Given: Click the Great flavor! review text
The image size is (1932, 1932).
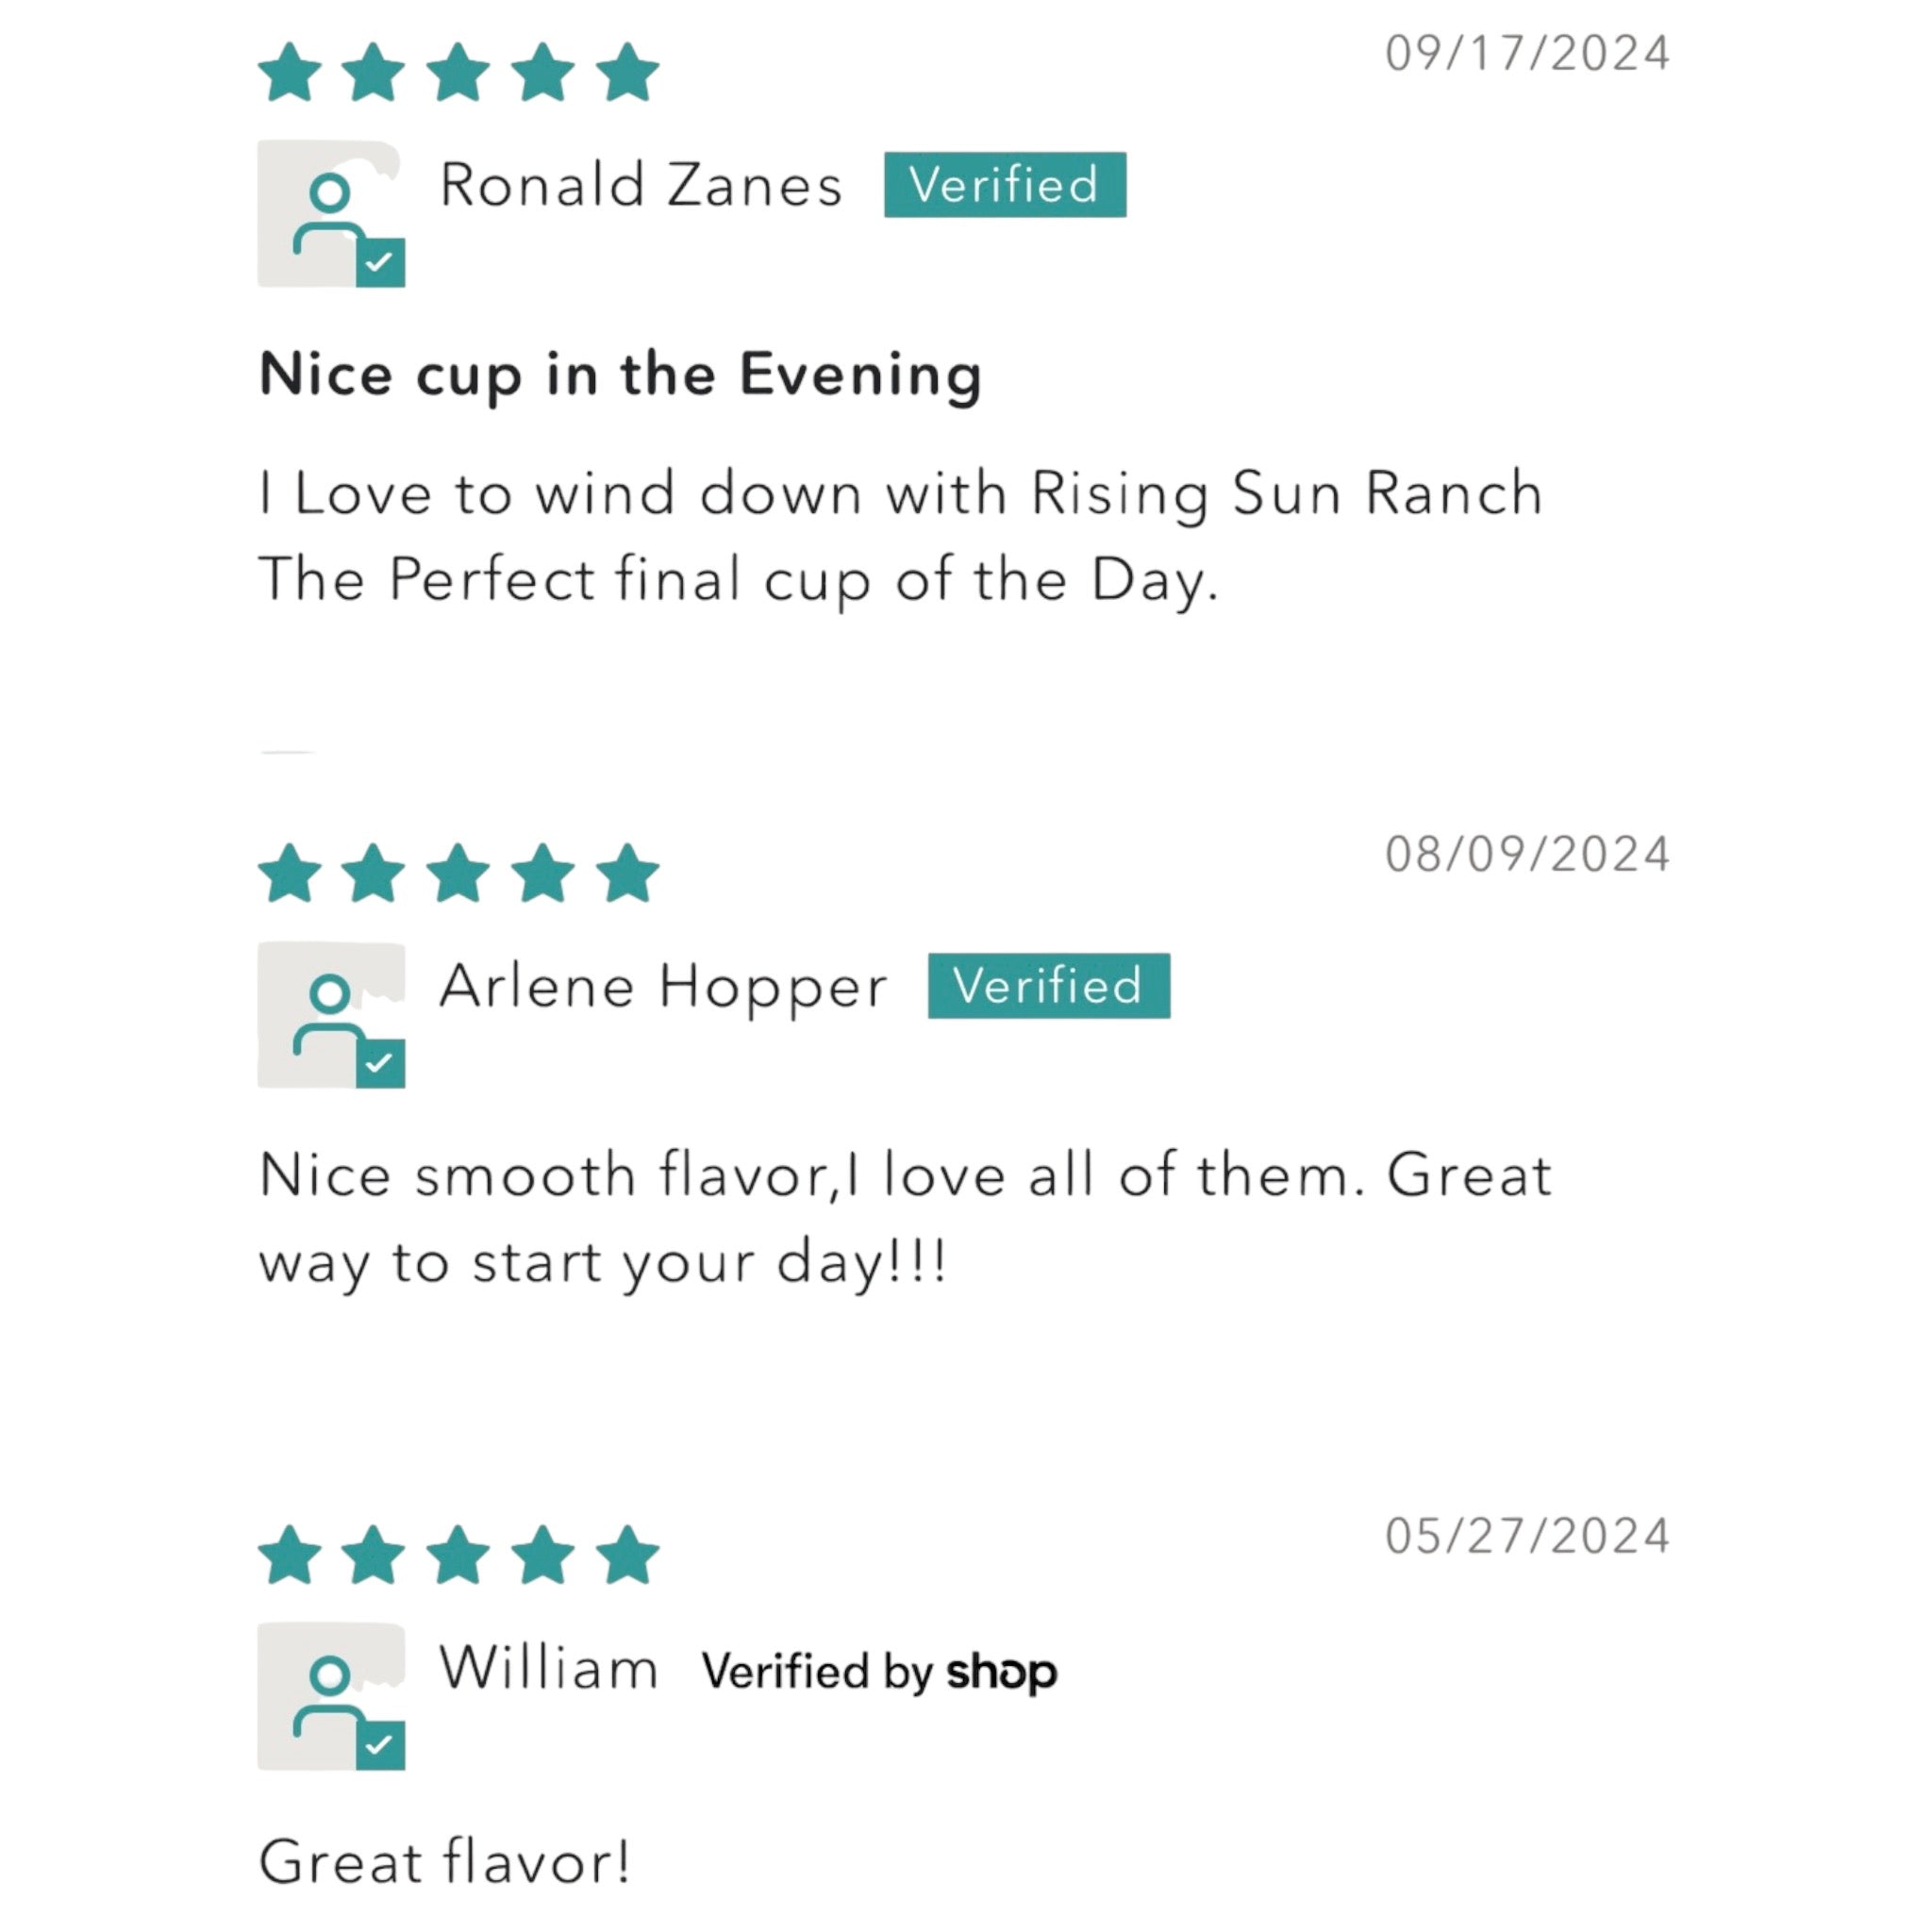Looking at the screenshot, I should (x=445, y=1862).
